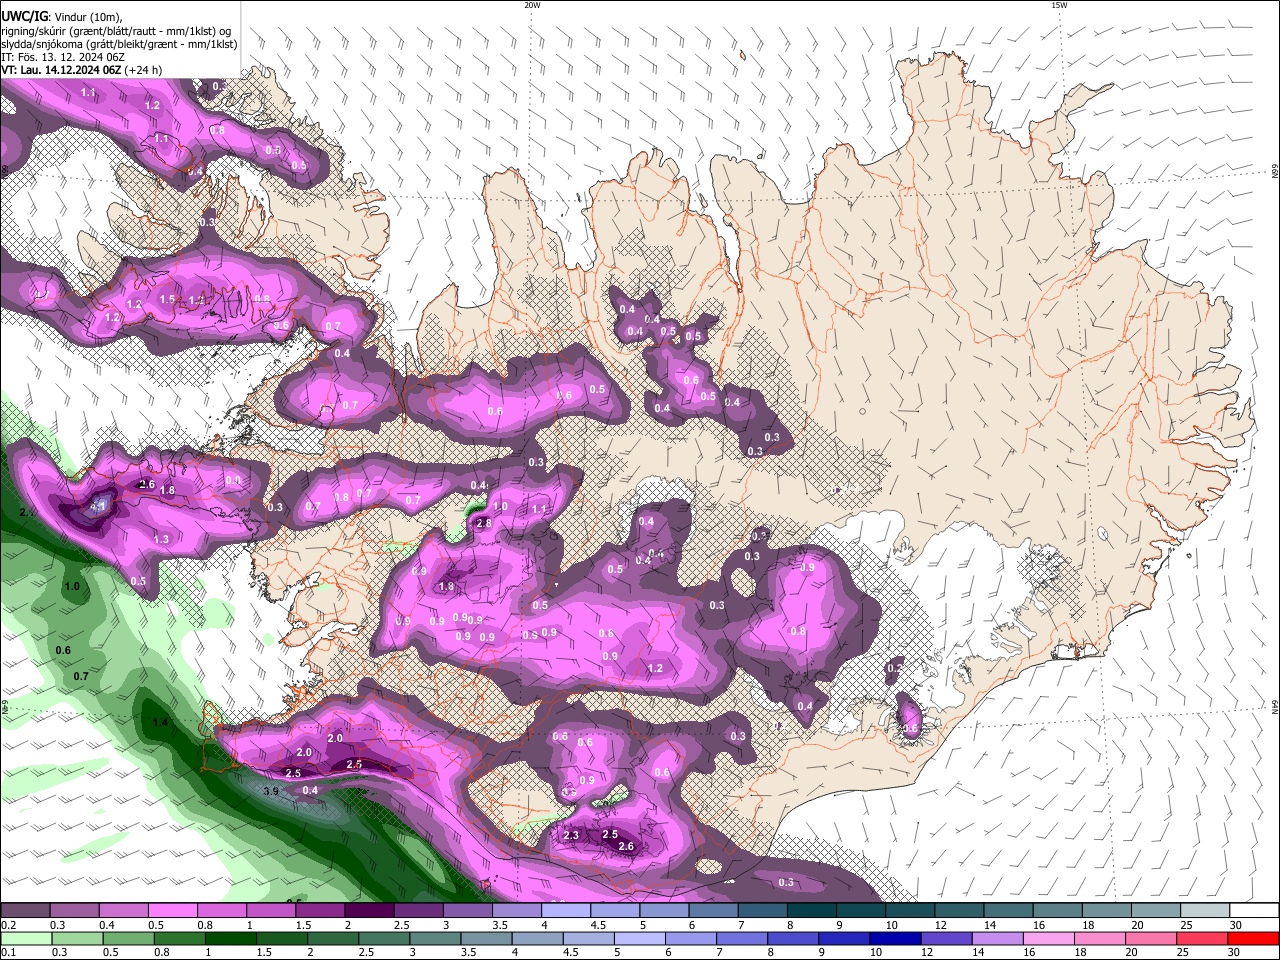Click the 18 label in rain legend
The image size is (1280, 960).
[x=1081, y=952]
